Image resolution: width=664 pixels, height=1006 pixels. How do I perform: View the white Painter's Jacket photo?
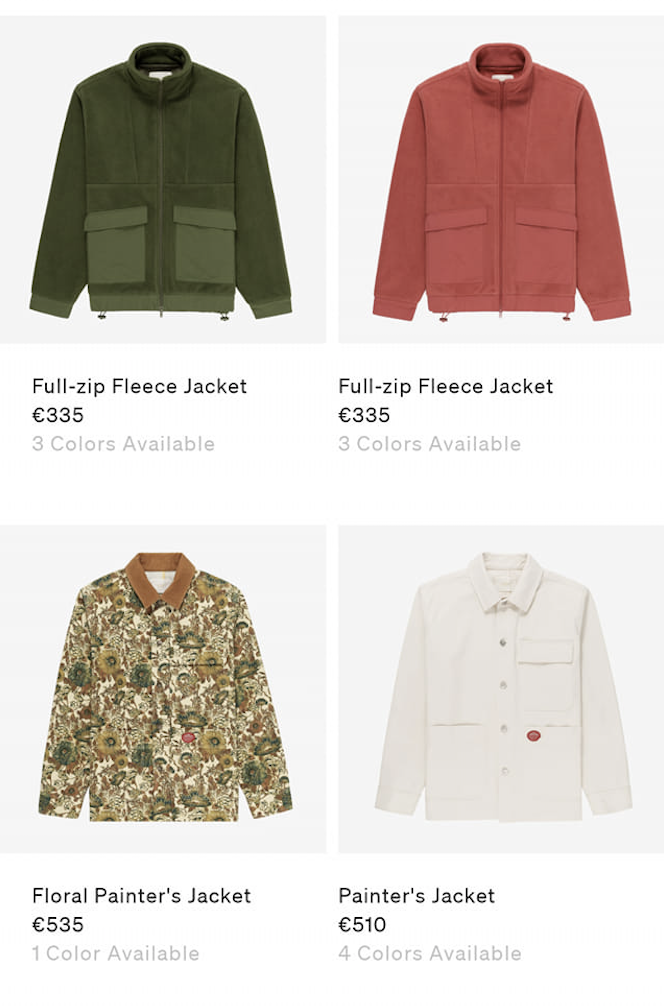(501, 689)
